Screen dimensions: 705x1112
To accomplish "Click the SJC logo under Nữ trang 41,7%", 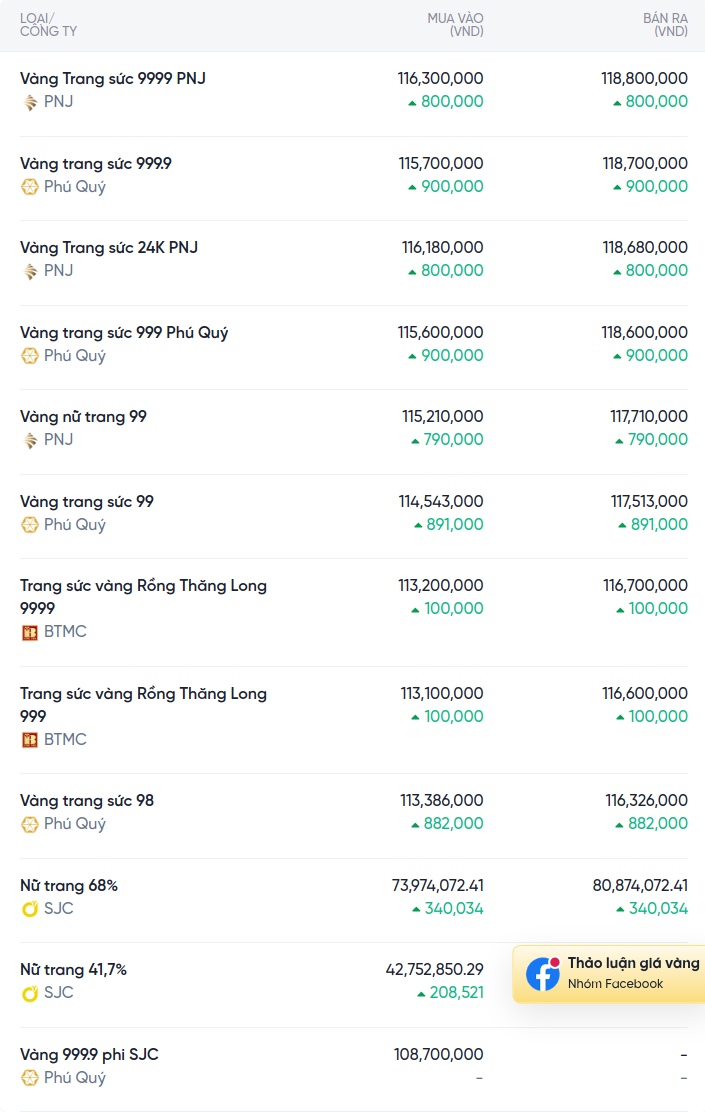I will click(x=30, y=993).
